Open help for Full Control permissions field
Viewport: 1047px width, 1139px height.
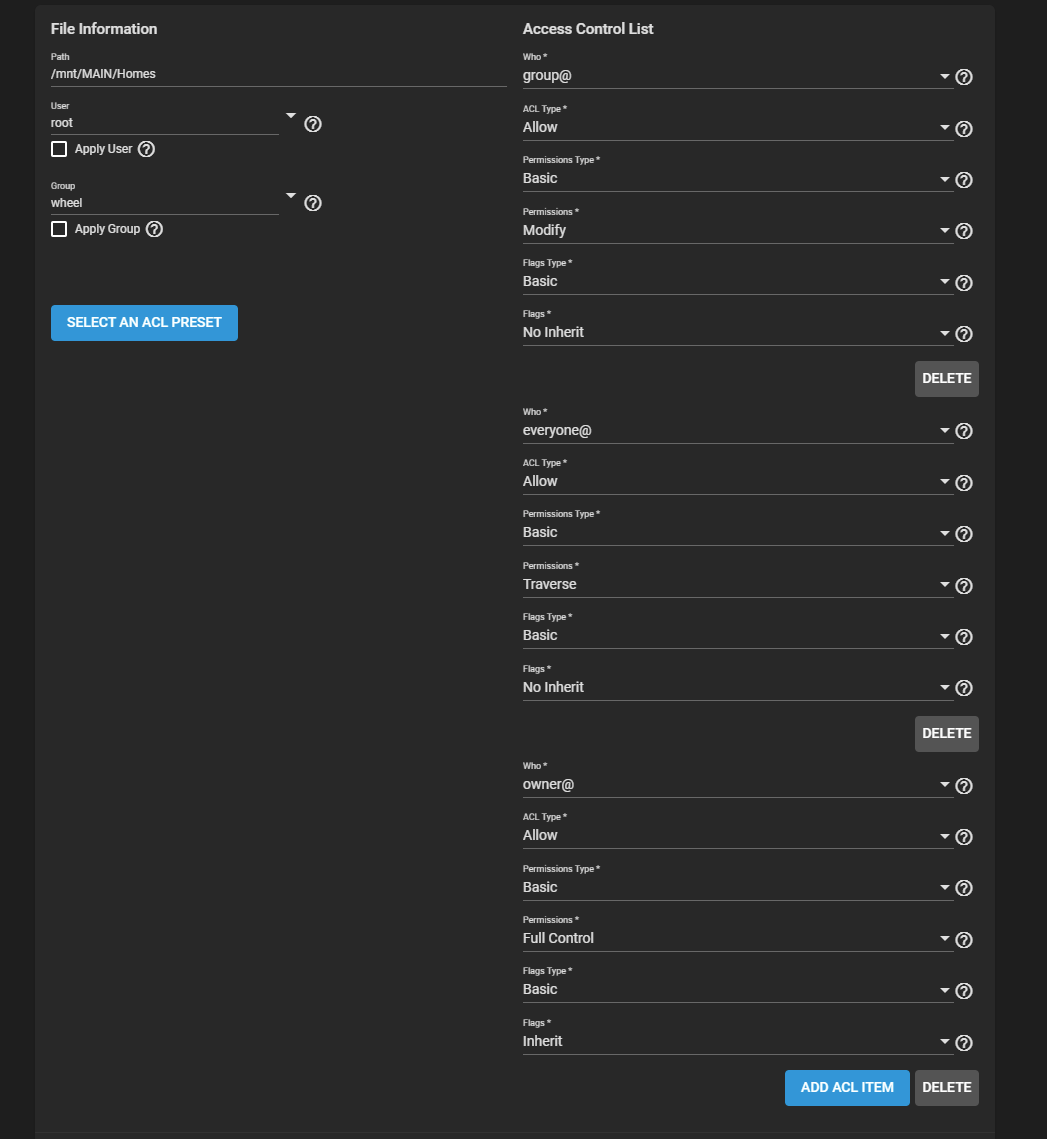click(x=964, y=940)
